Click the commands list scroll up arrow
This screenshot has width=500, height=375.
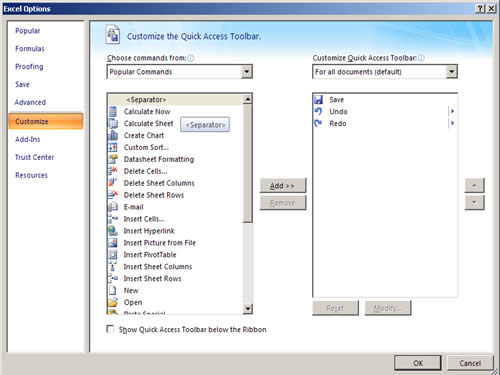[x=247, y=99]
